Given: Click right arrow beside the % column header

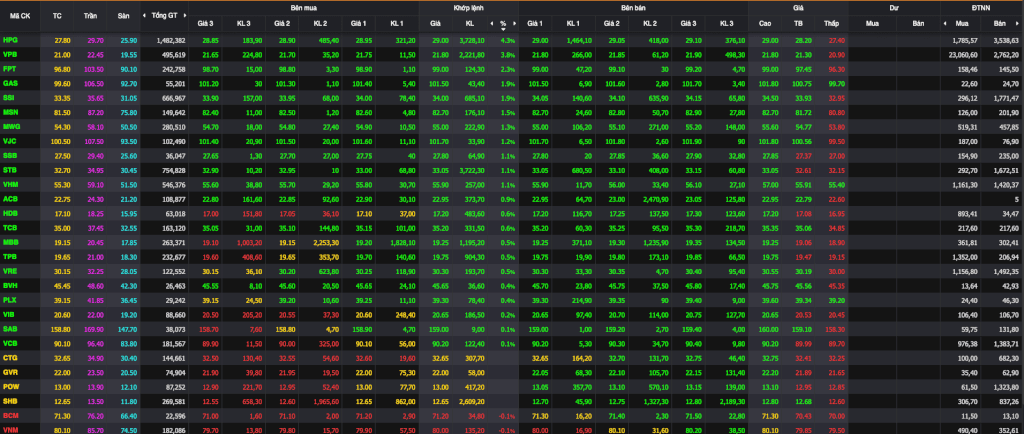Looking at the screenshot, I should 515,23.
